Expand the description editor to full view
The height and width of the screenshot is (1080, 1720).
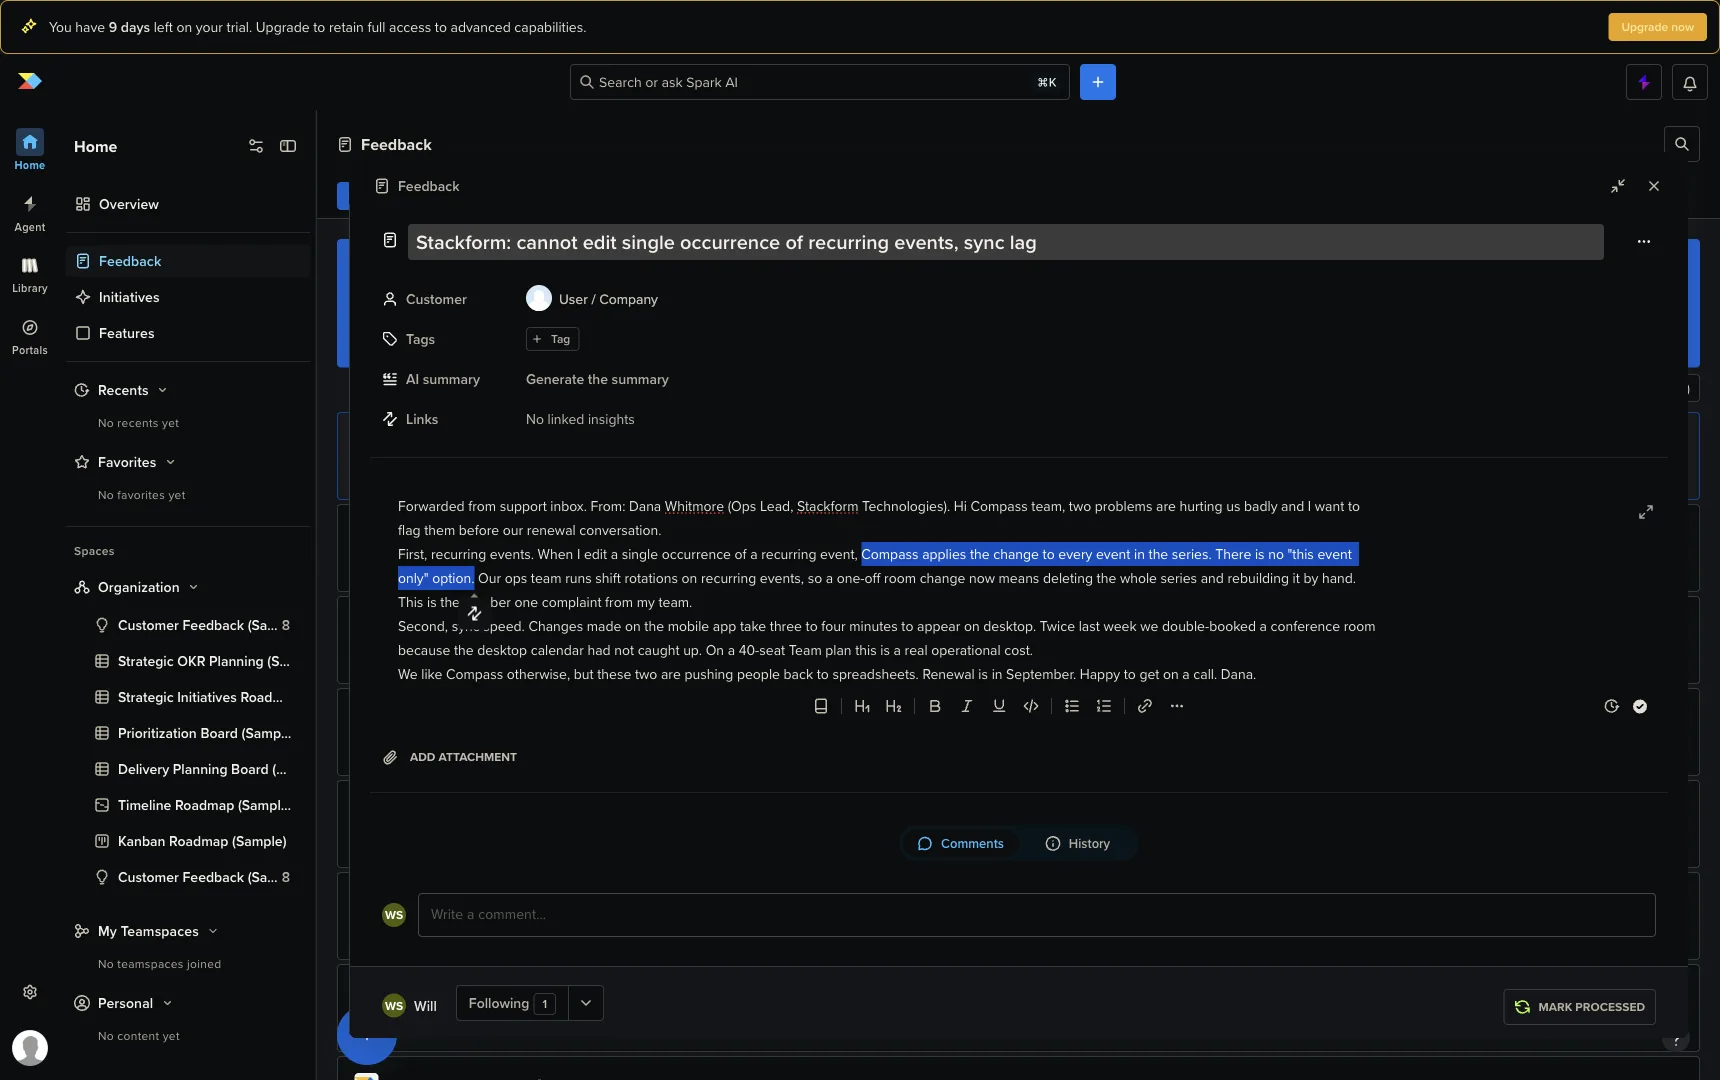pyautogui.click(x=1646, y=512)
